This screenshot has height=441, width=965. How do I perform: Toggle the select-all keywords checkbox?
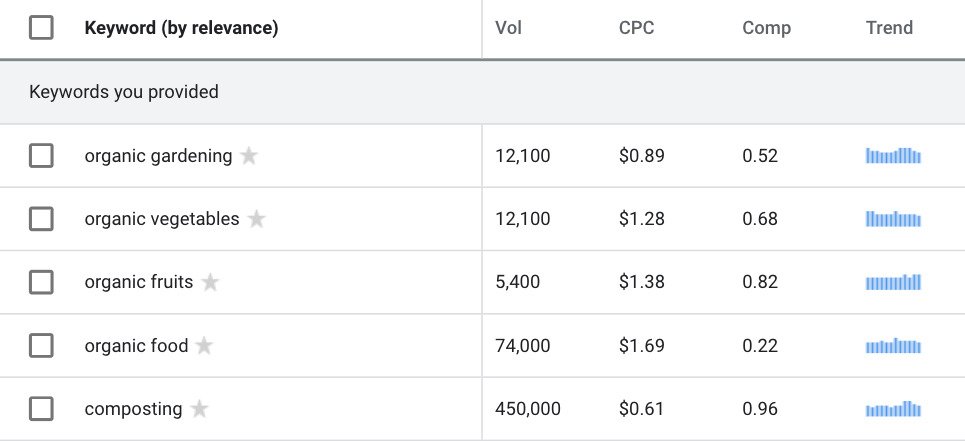pyautogui.click(x=41, y=28)
